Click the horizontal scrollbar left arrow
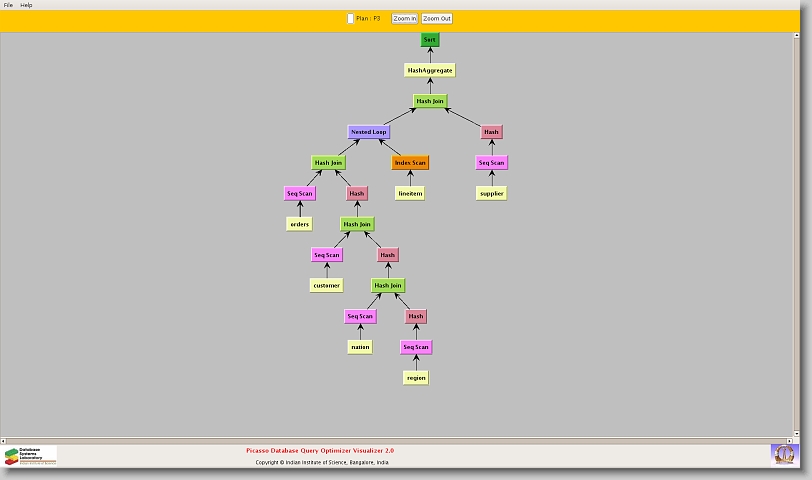812x480 pixels. tap(4, 440)
